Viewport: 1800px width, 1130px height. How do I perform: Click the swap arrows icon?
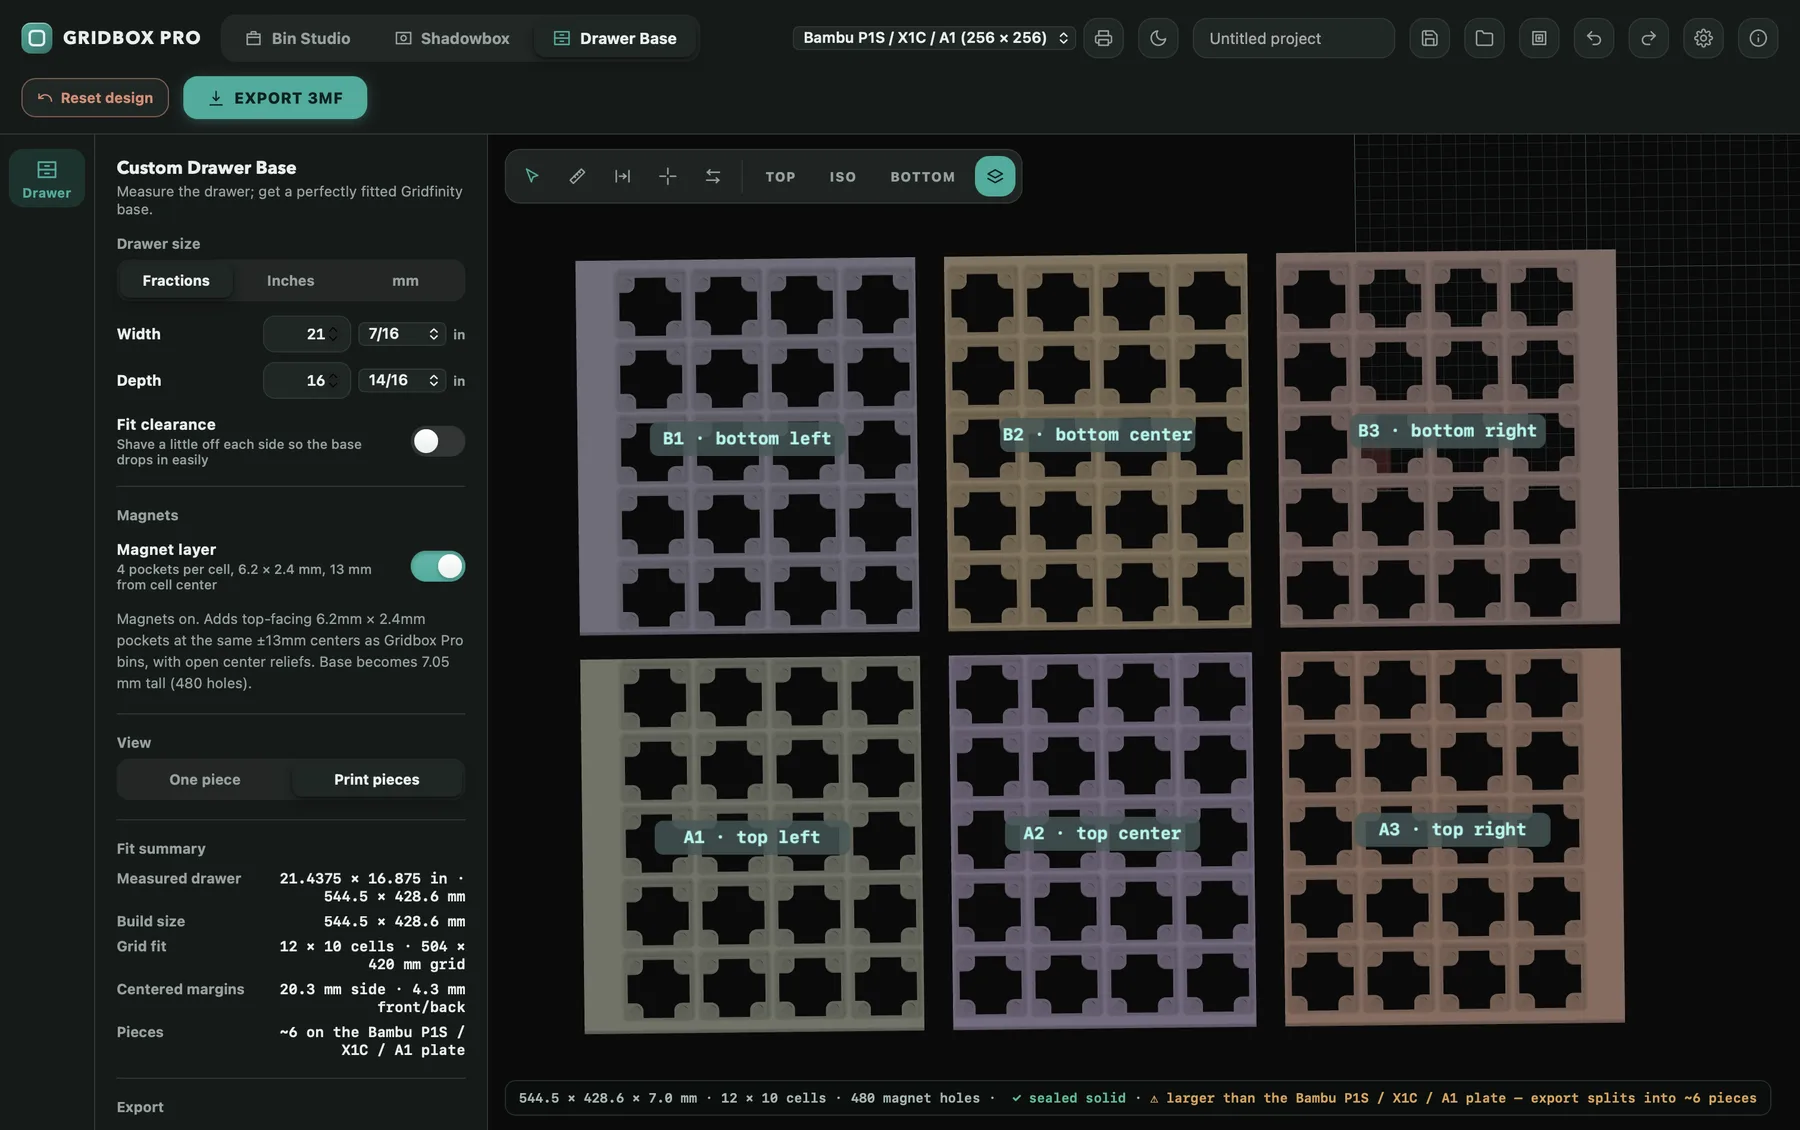point(713,176)
